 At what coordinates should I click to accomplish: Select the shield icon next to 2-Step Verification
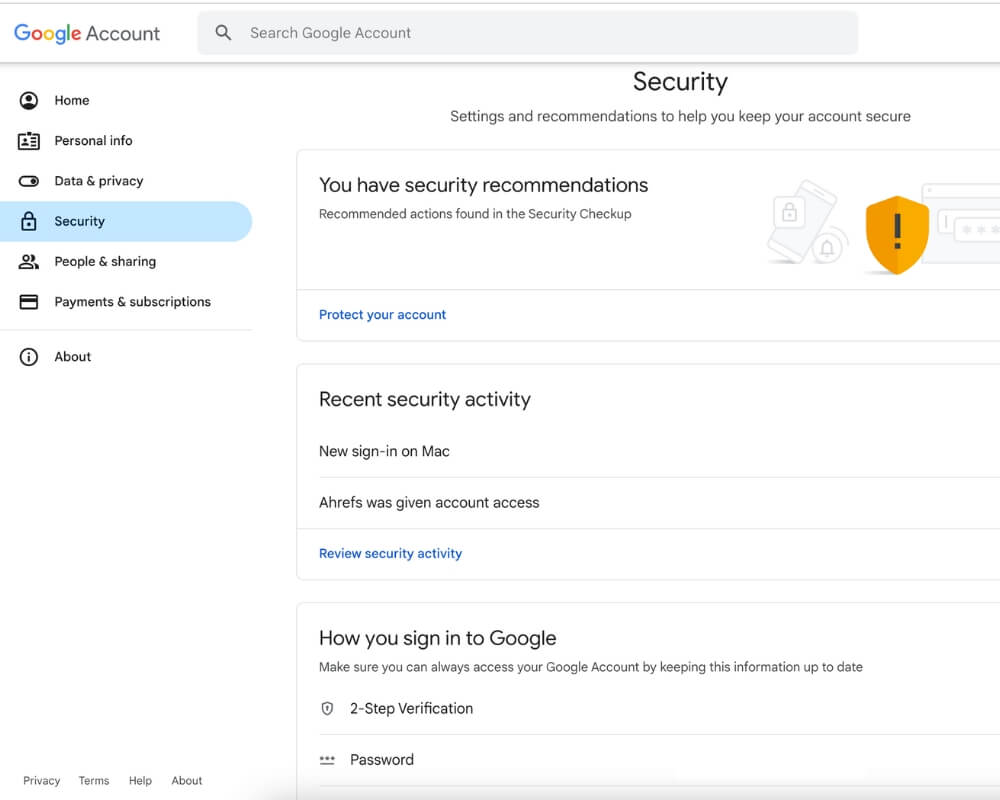[x=327, y=708]
